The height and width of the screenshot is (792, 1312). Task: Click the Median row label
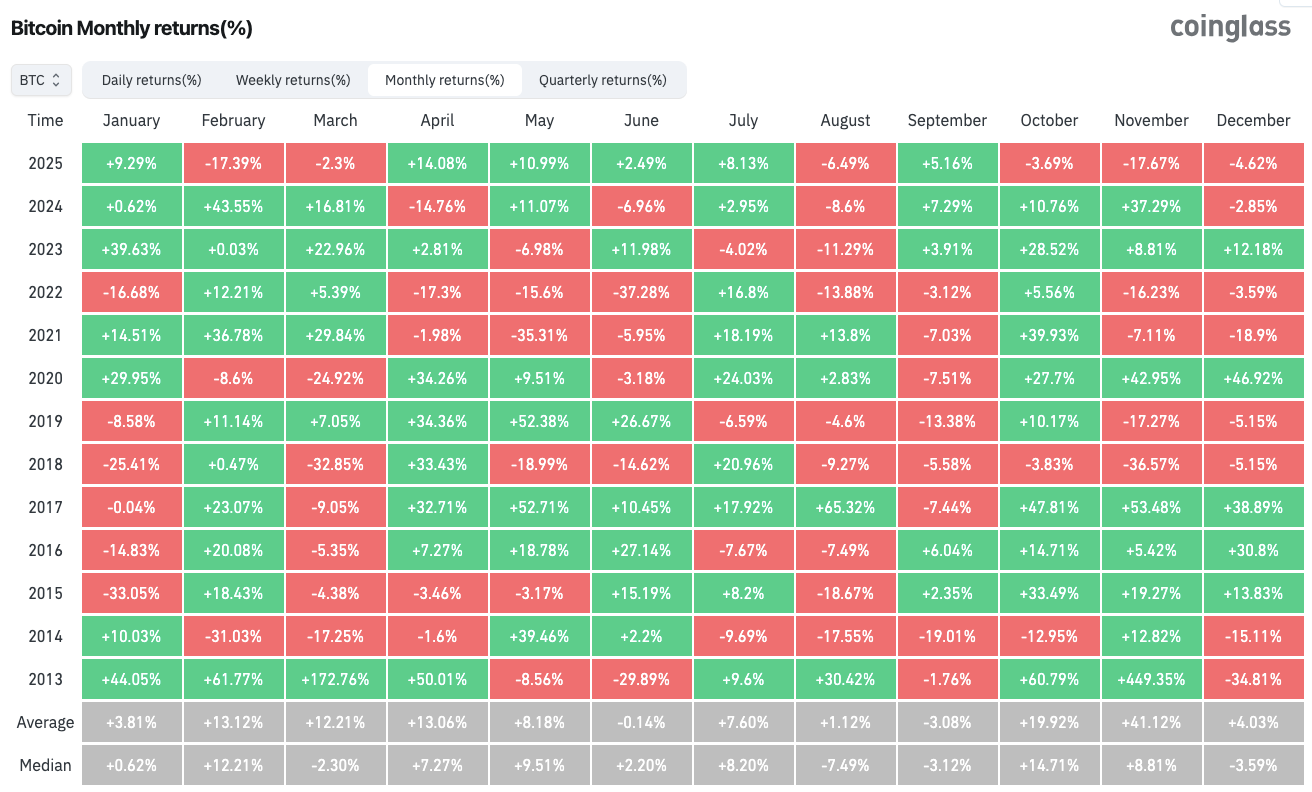[x=45, y=765]
